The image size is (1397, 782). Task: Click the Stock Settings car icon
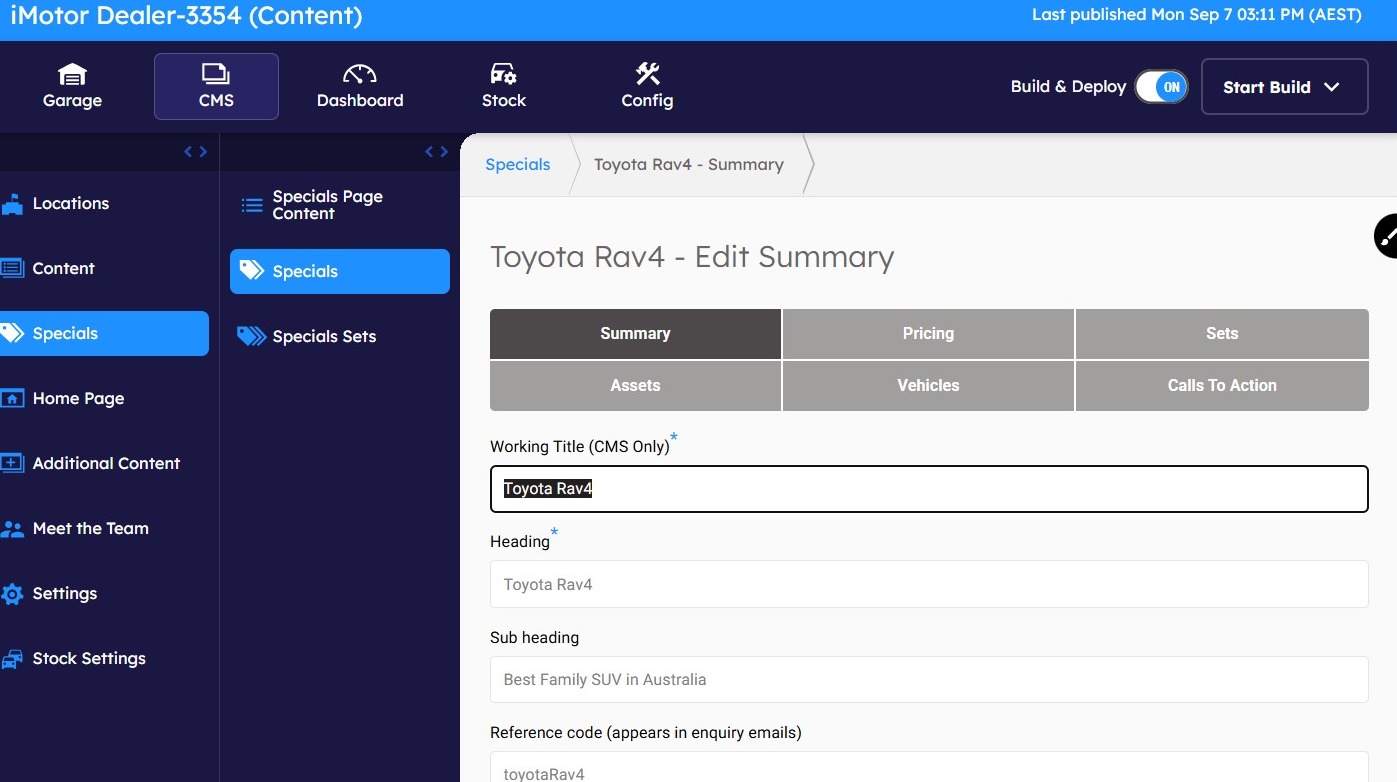pyautogui.click(x=12, y=659)
